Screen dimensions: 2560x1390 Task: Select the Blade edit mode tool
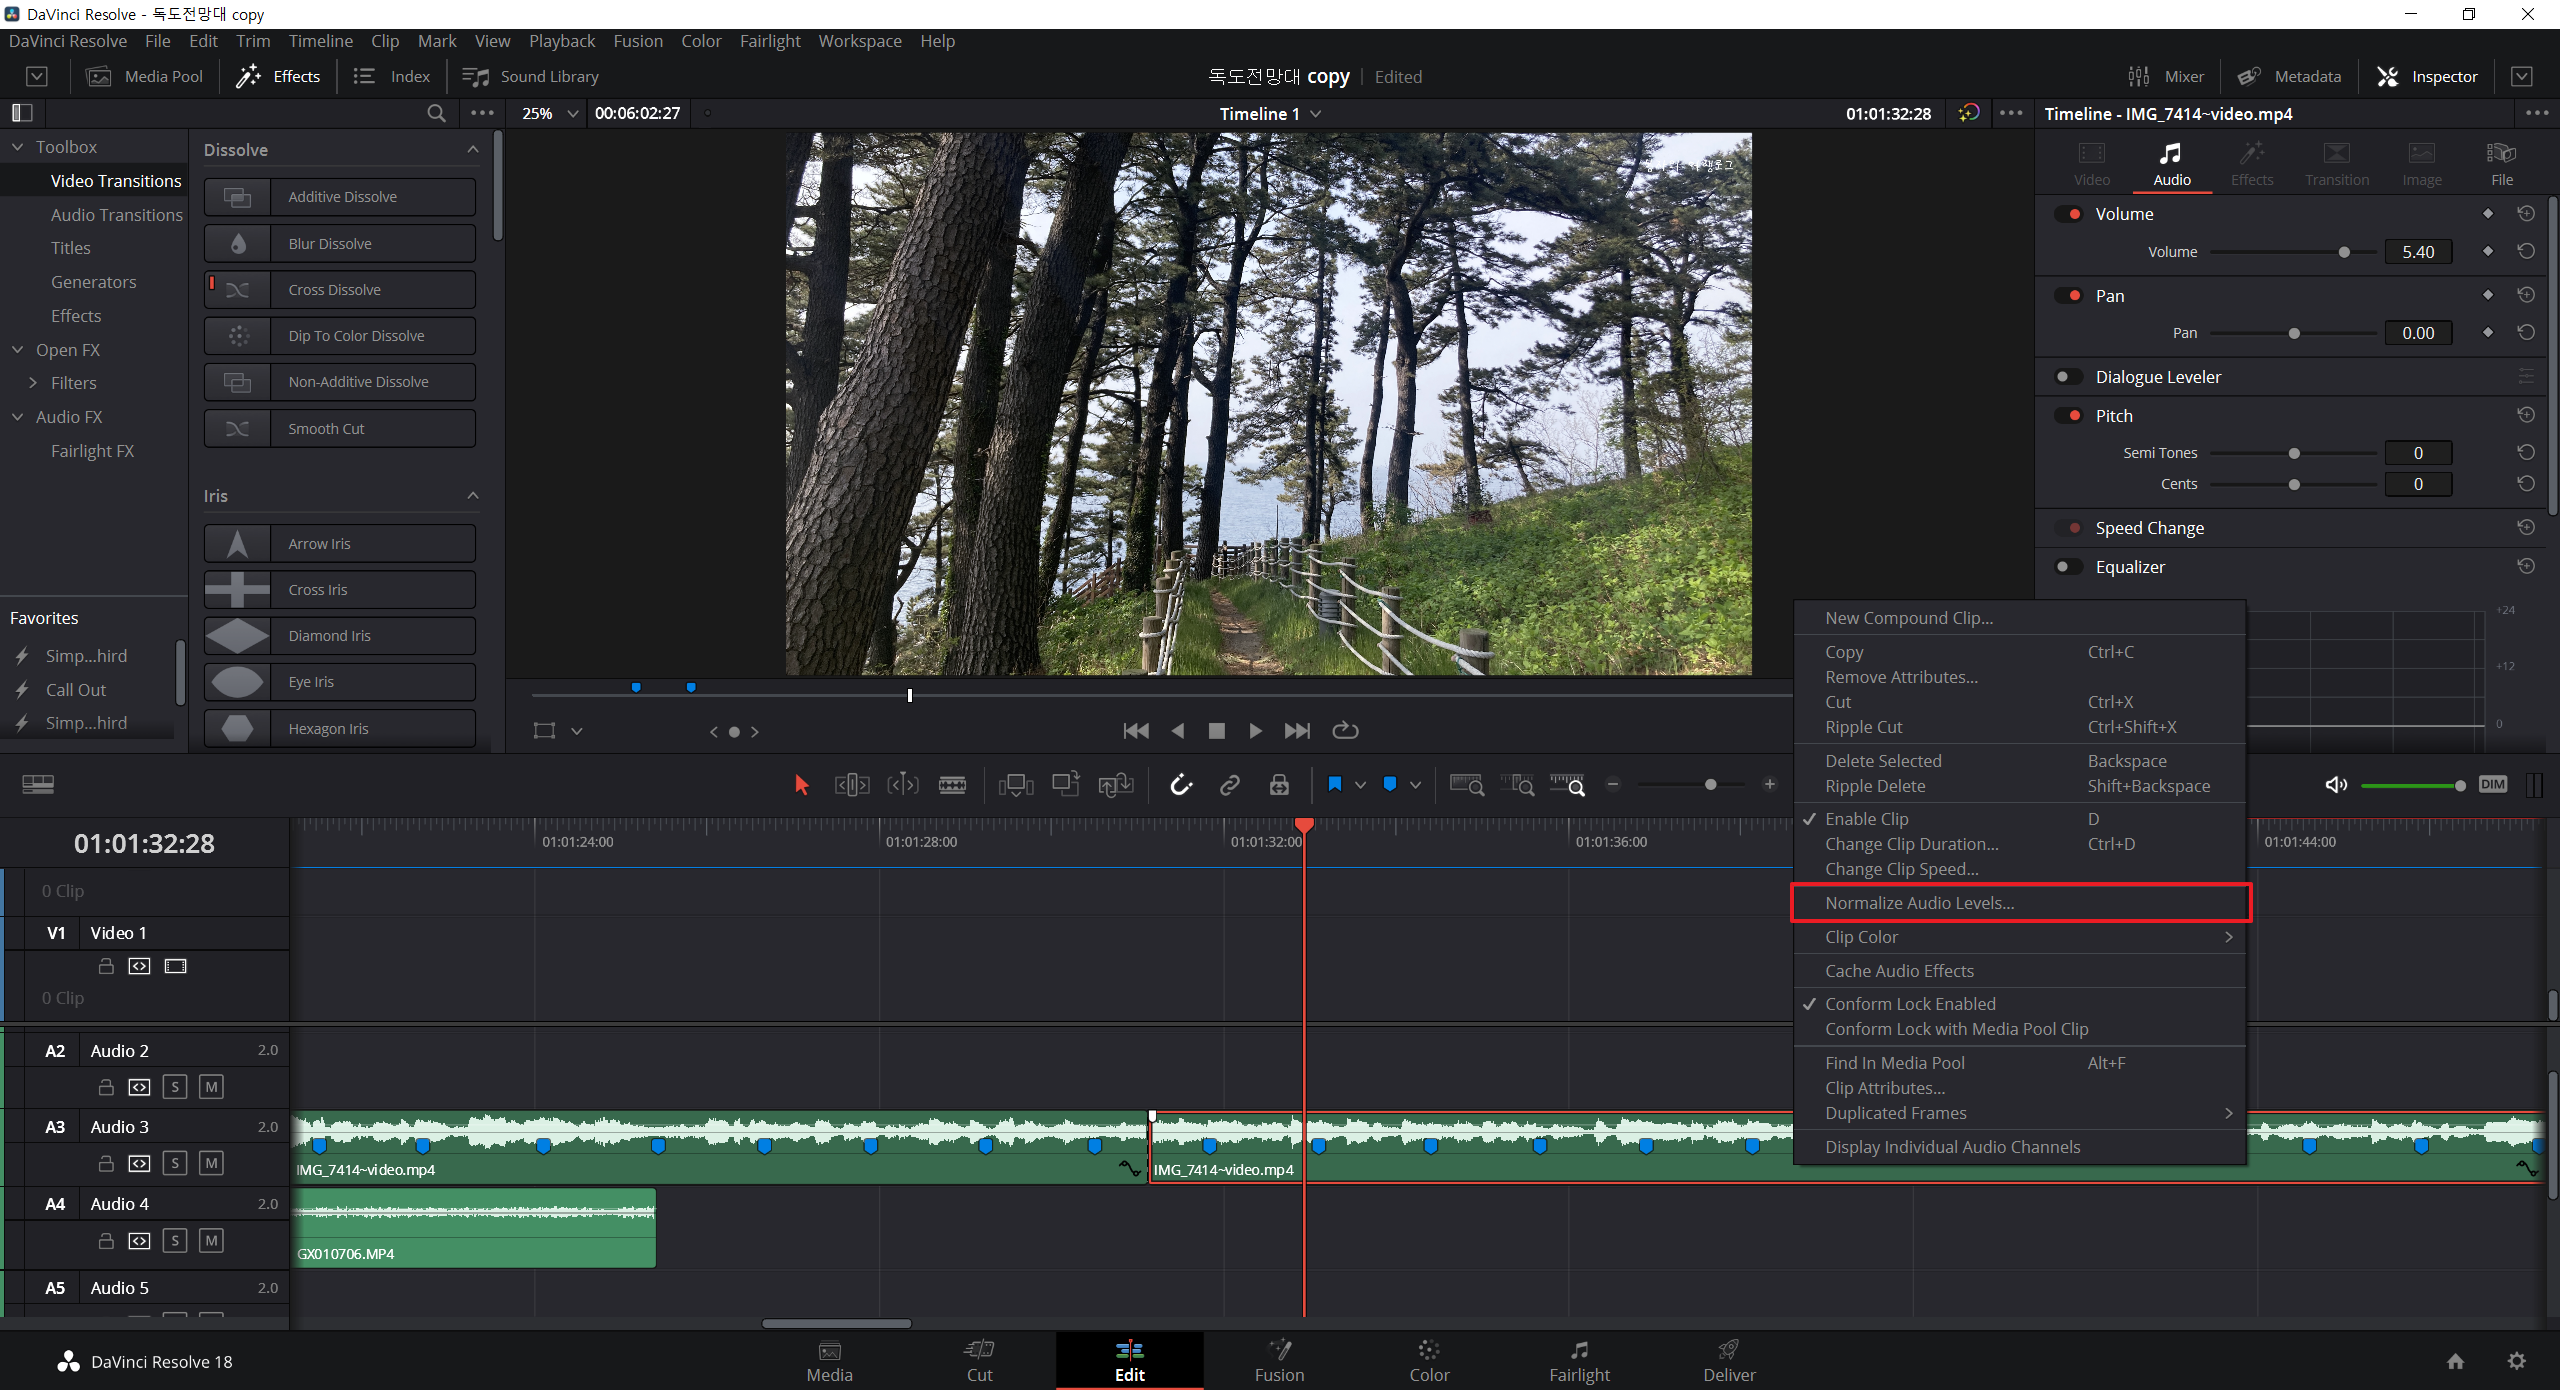coord(952,785)
